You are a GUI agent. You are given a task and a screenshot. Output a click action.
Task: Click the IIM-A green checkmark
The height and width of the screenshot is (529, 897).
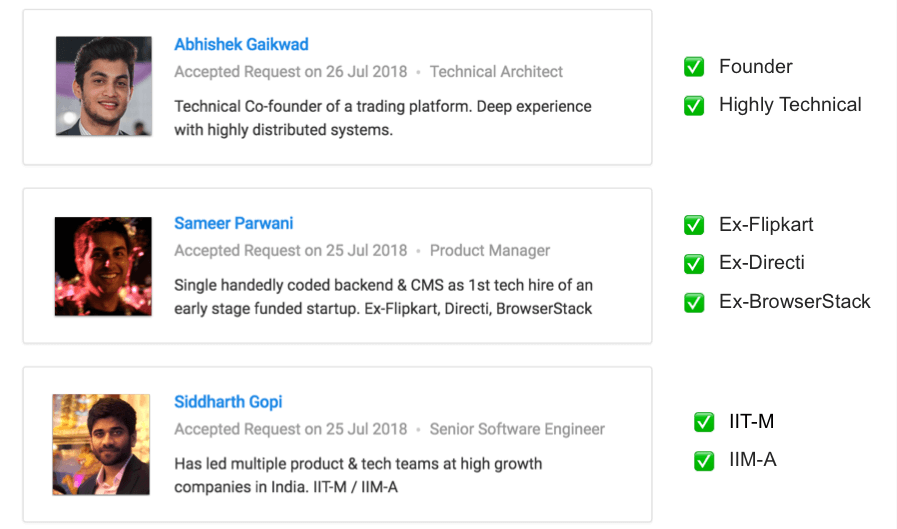[x=704, y=460]
